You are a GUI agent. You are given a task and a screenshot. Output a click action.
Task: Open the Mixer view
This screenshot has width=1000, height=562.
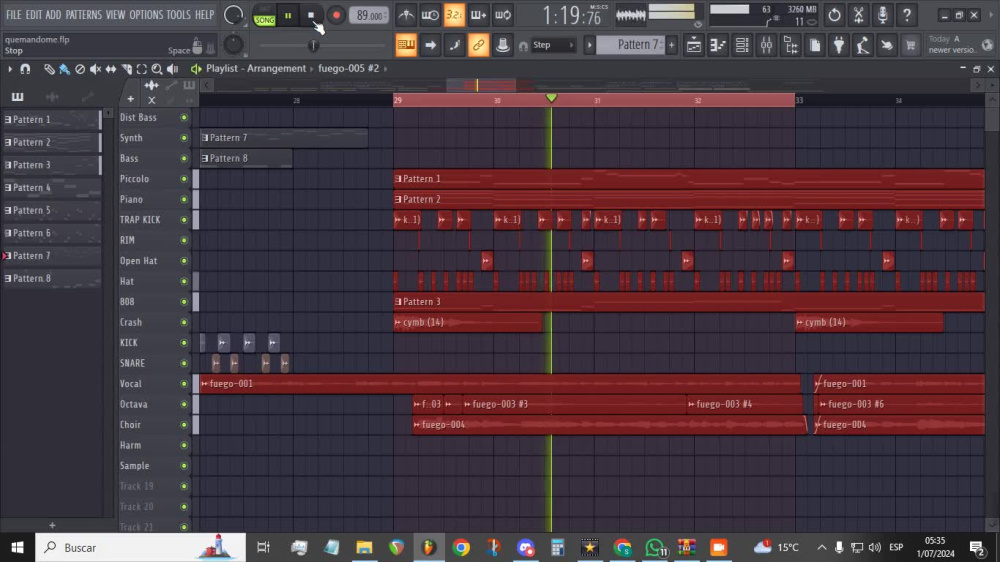766,45
